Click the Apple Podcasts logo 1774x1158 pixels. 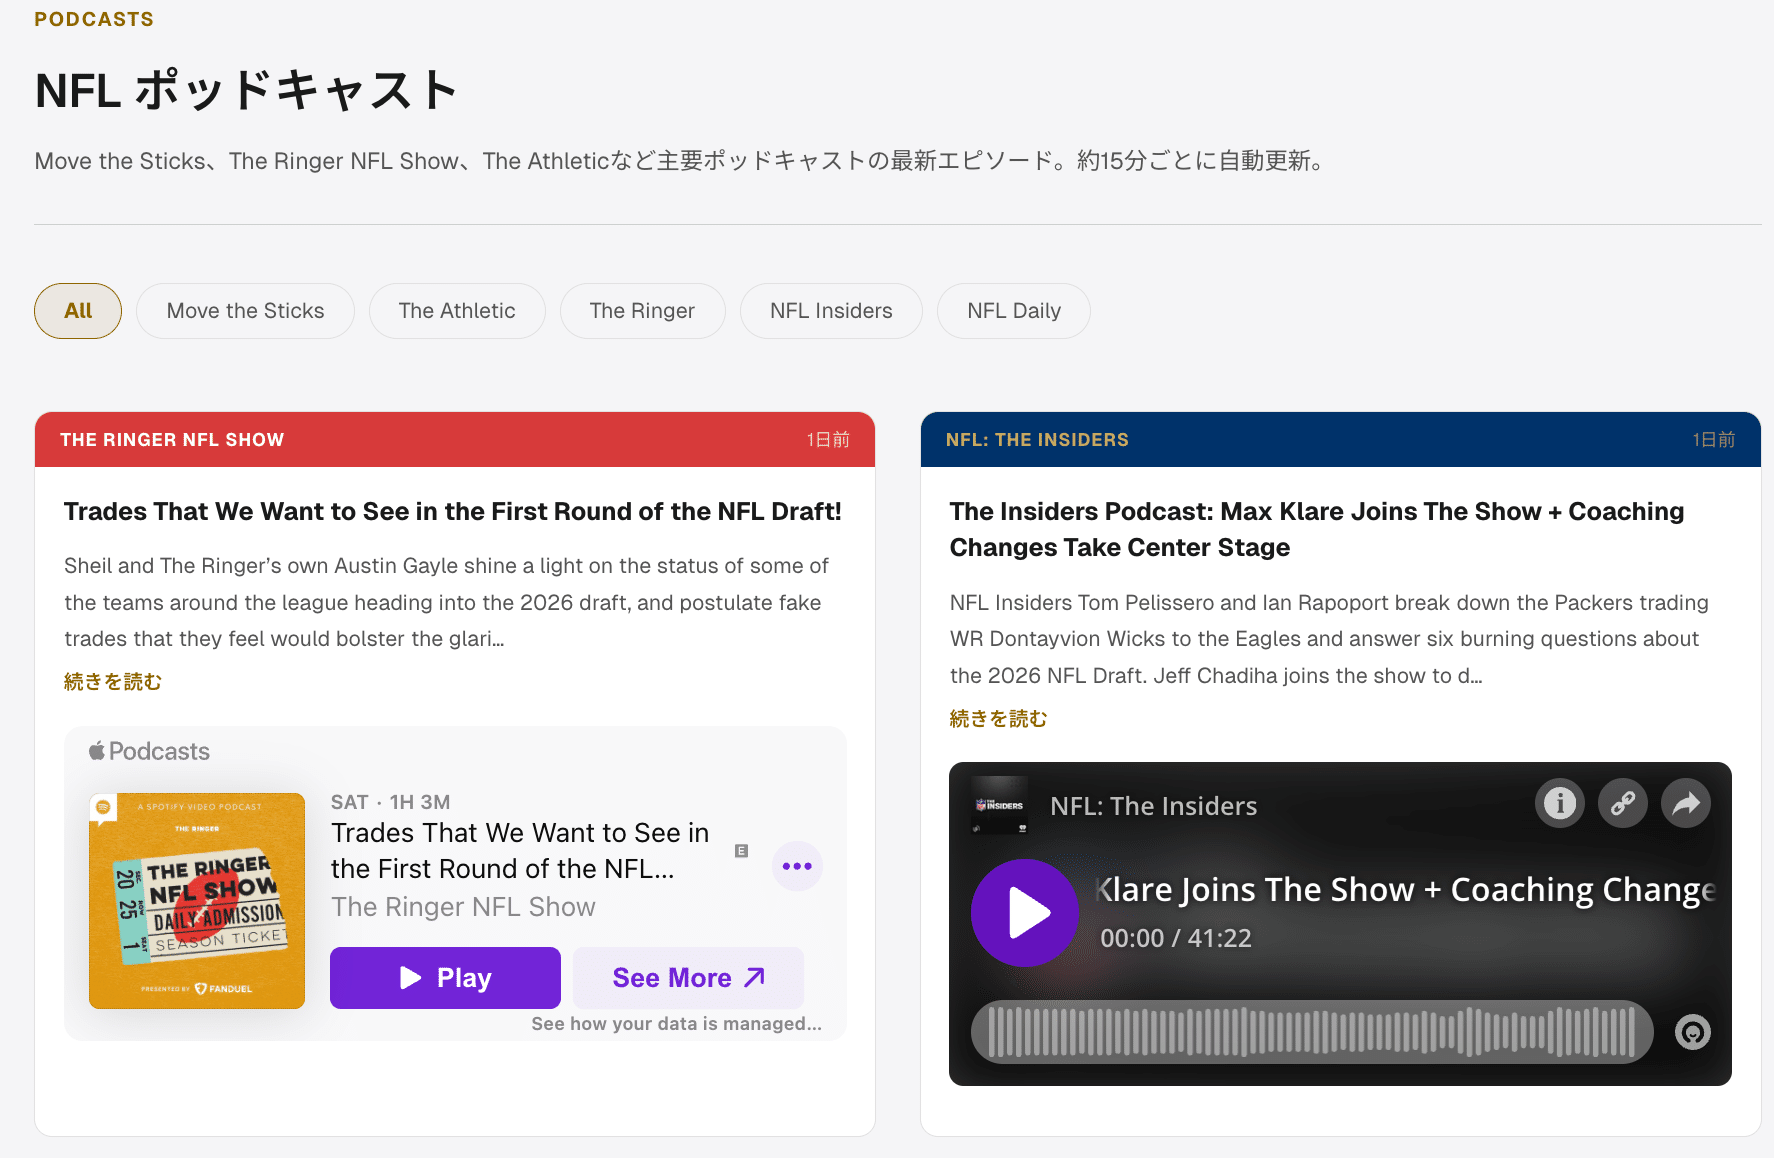150,751
